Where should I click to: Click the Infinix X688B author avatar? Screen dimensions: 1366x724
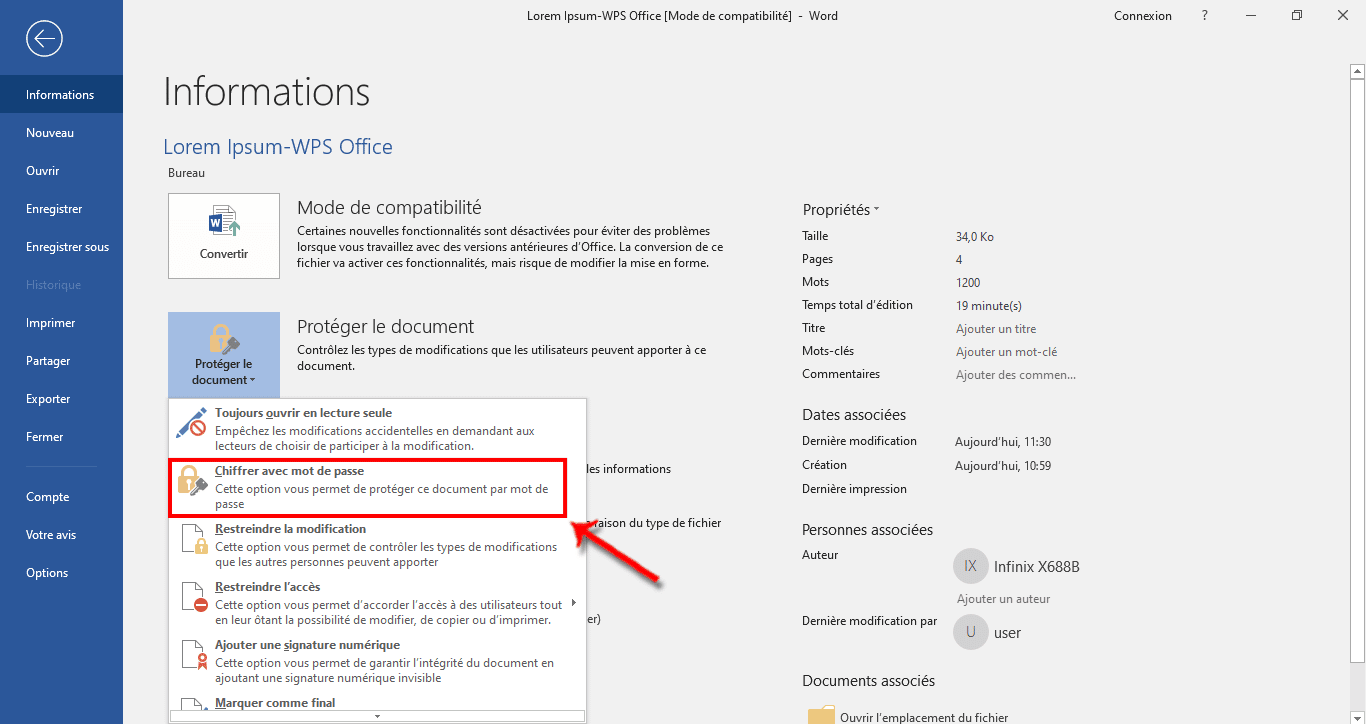tap(970, 566)
